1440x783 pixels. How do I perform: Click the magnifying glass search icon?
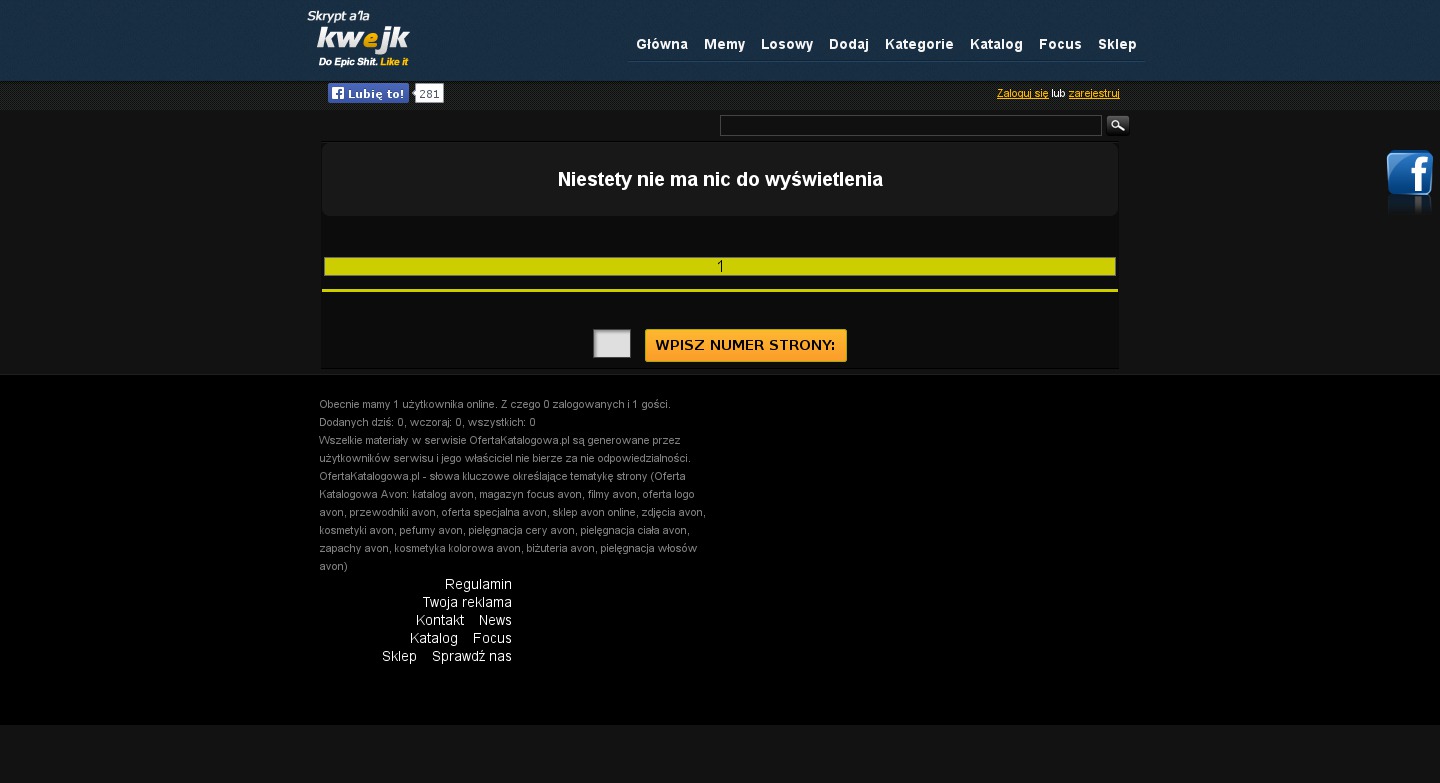click(x=1118, y=125)
